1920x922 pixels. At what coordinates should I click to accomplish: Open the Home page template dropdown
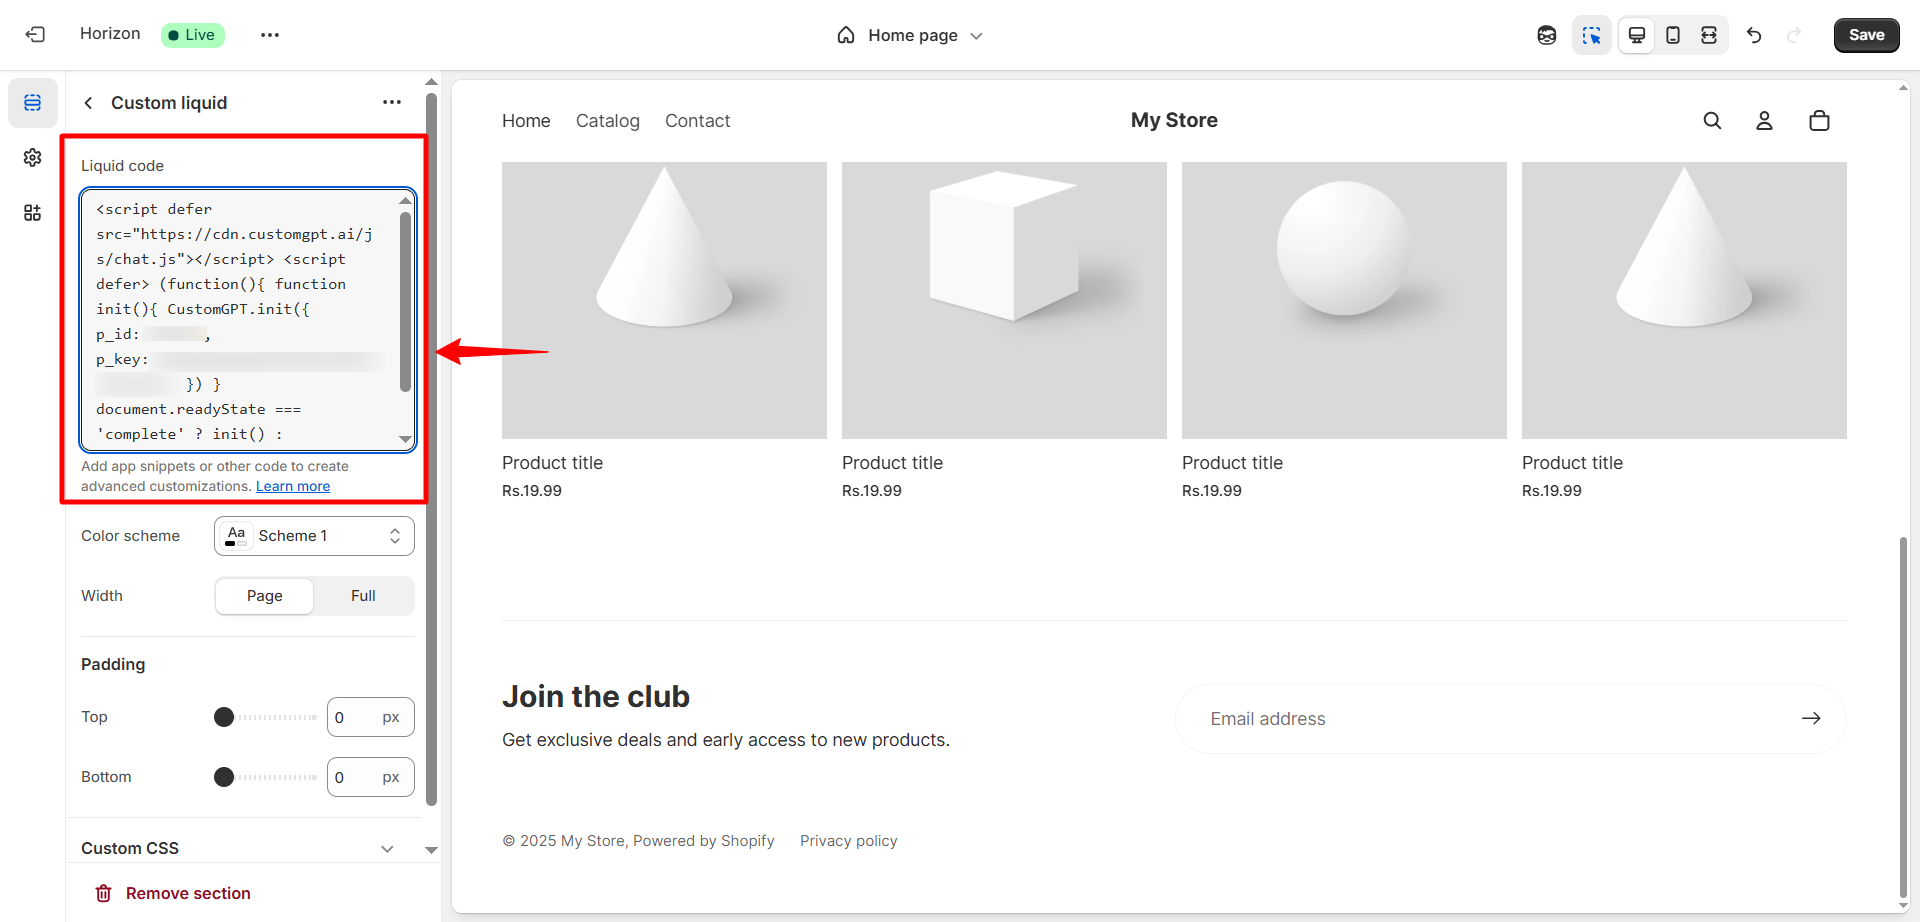911,35
